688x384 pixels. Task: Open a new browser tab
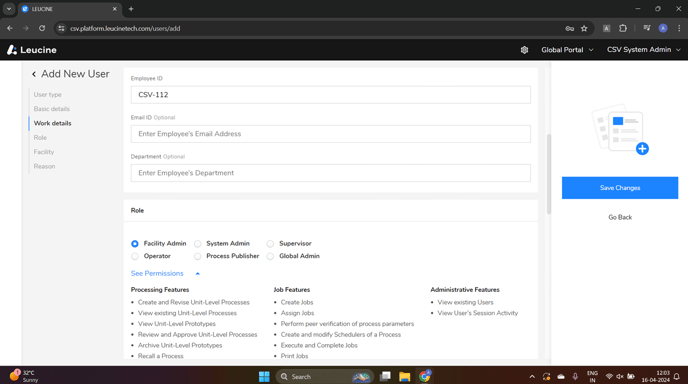131,9
